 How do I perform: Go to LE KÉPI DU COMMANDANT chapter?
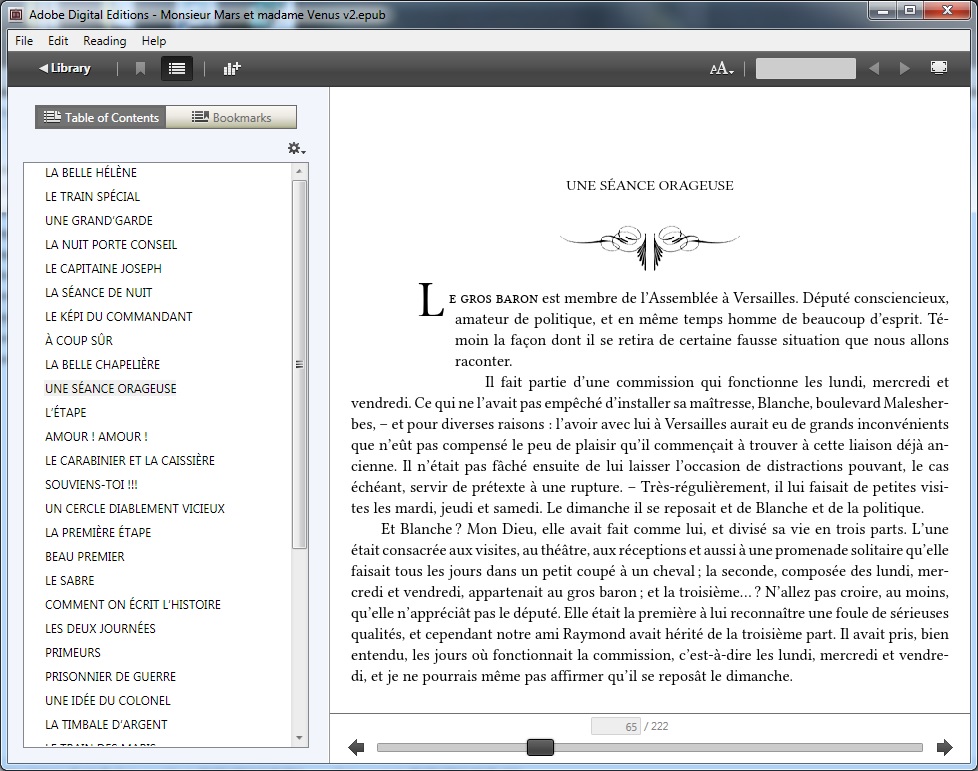[x=119, y=317]
